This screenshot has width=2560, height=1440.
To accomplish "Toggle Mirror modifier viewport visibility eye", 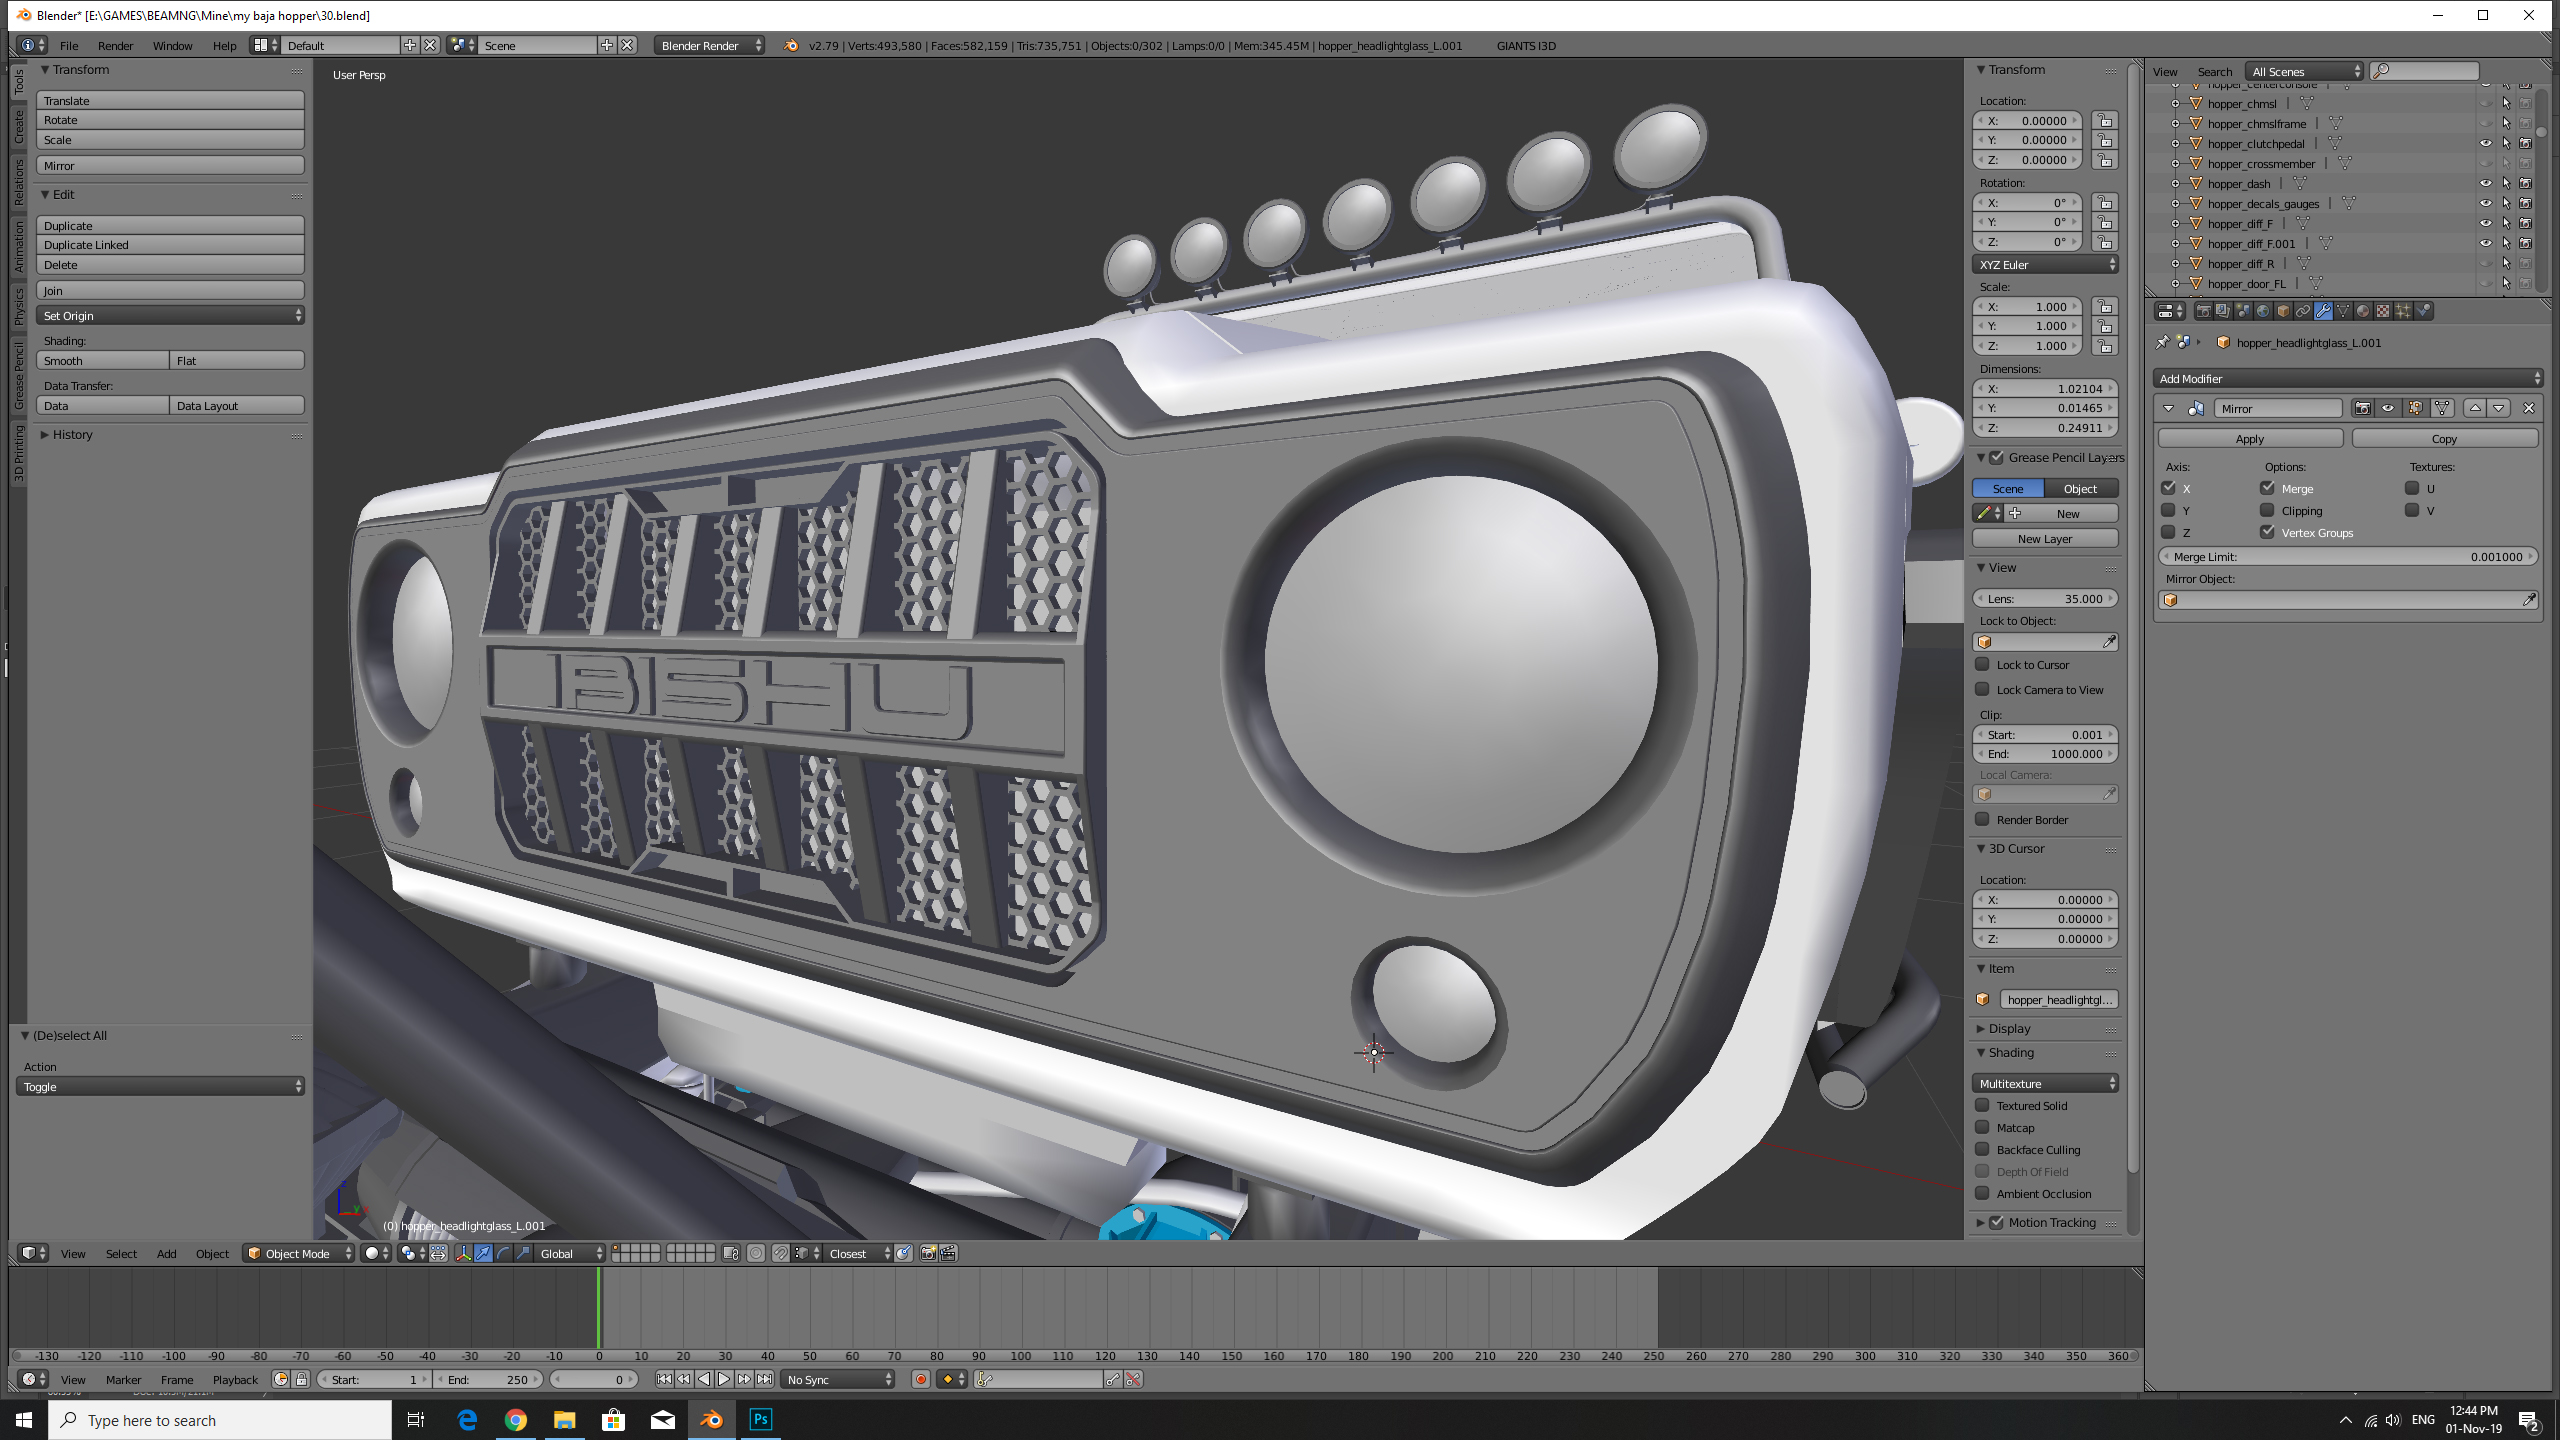I will click(2388, 408).
